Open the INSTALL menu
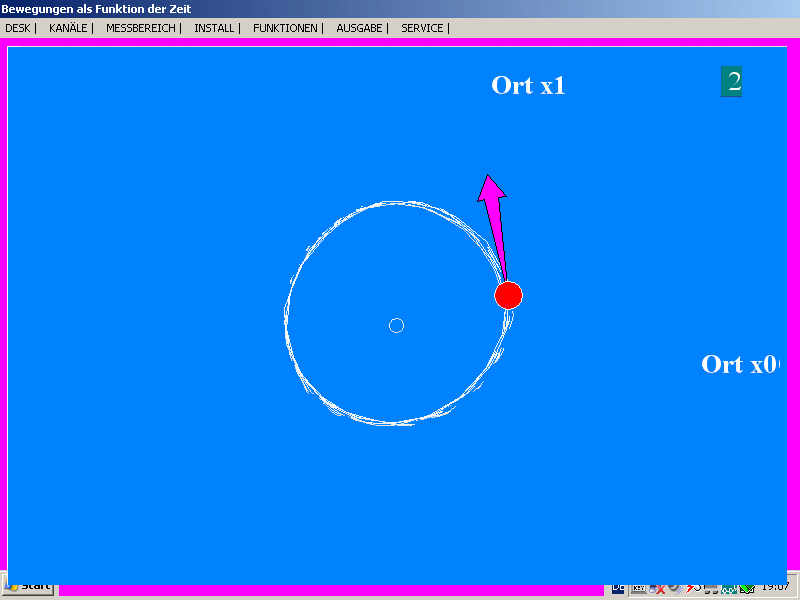800x600 pixels. click(214, 28)
